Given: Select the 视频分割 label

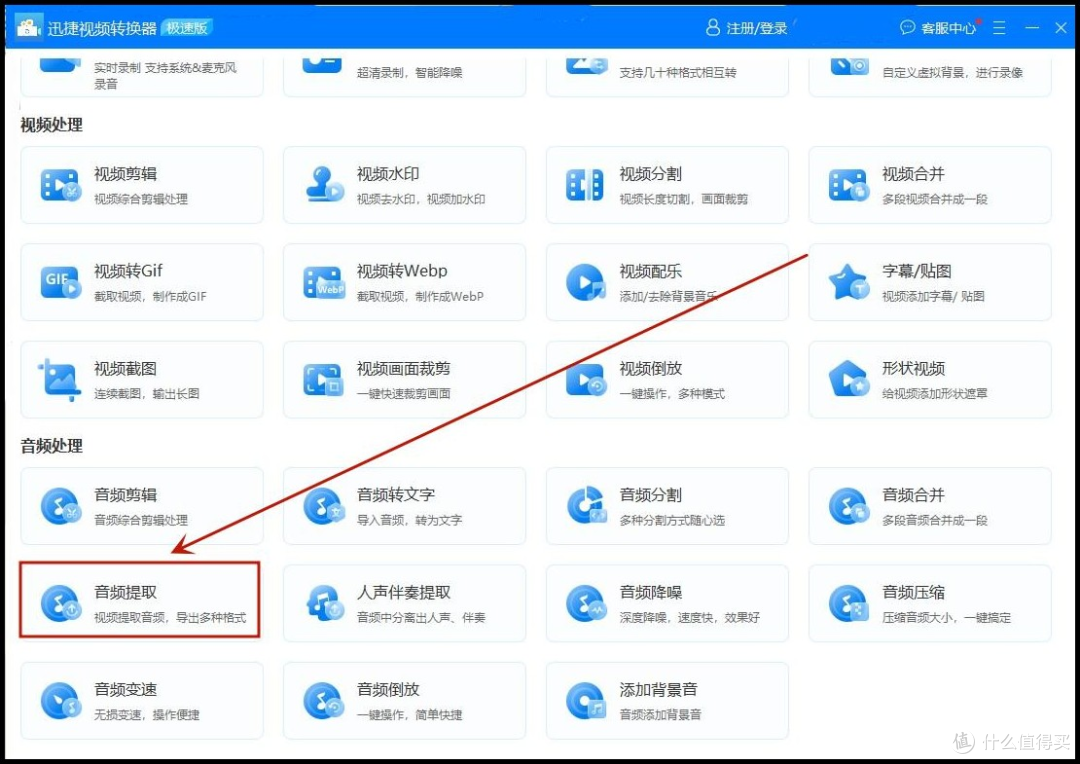Looking at the screenshot, I should [650, 174].
